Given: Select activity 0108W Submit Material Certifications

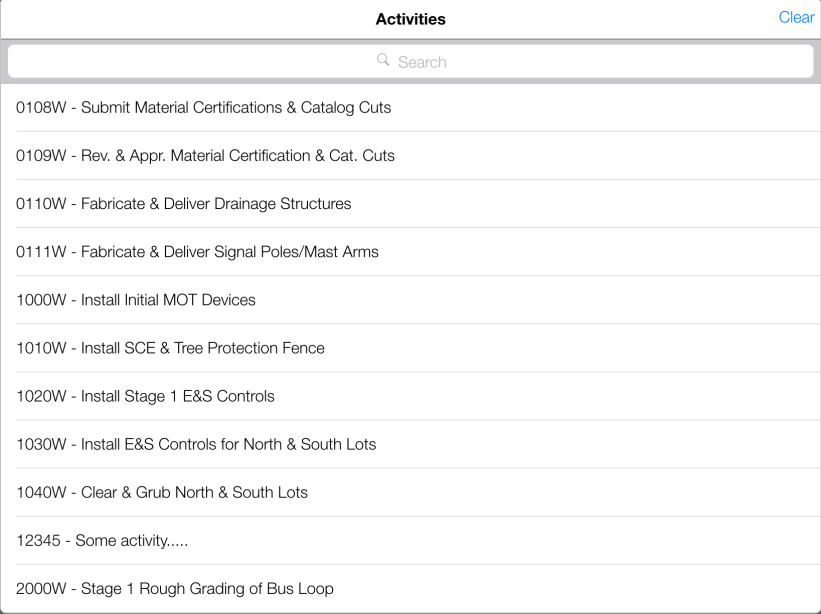Looking at the screenshot, I should click(204, 107).
